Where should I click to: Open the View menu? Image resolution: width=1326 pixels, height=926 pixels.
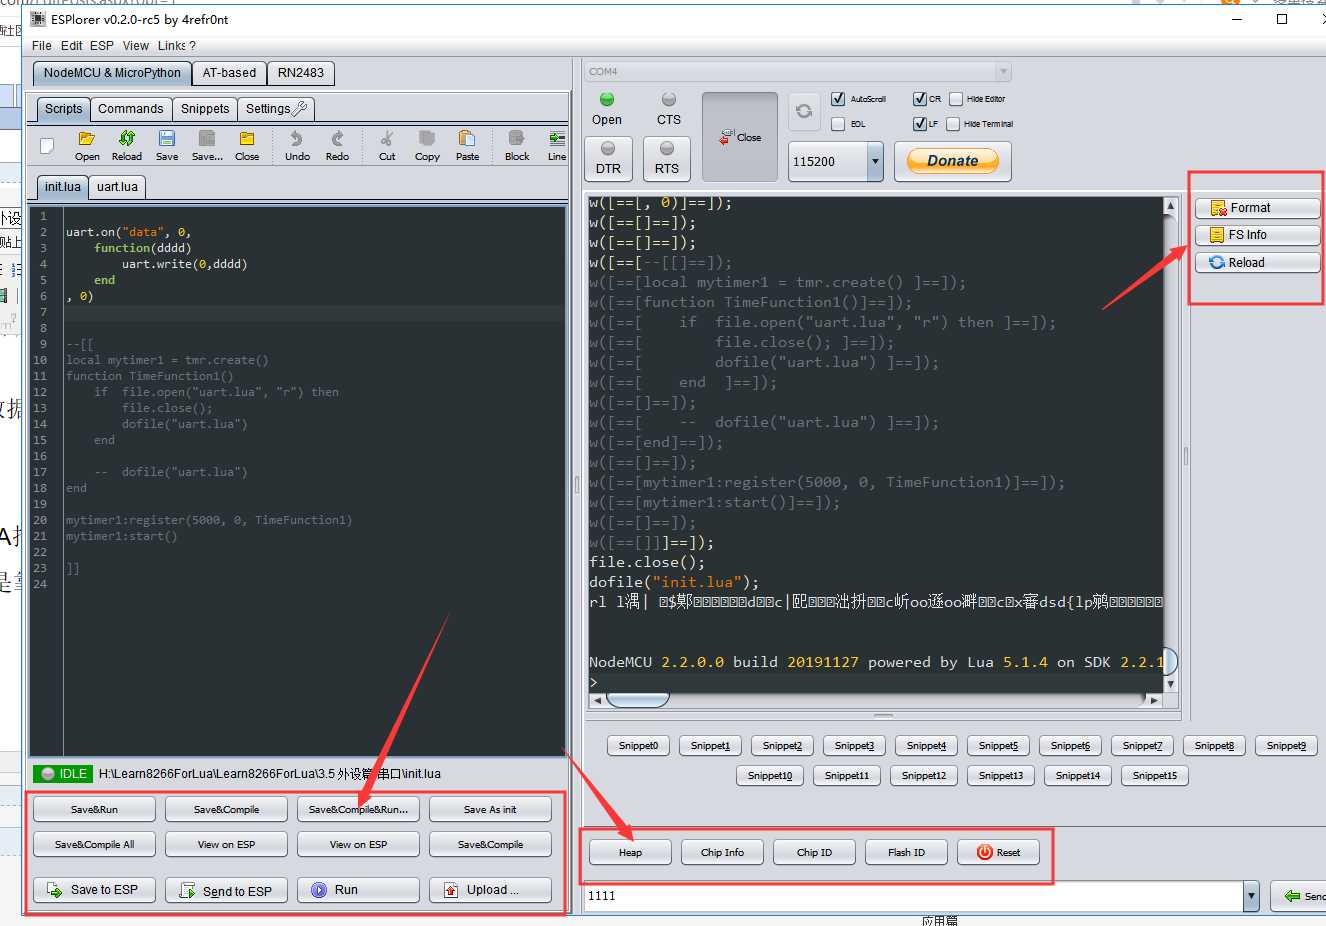click(x=136, y=46)
